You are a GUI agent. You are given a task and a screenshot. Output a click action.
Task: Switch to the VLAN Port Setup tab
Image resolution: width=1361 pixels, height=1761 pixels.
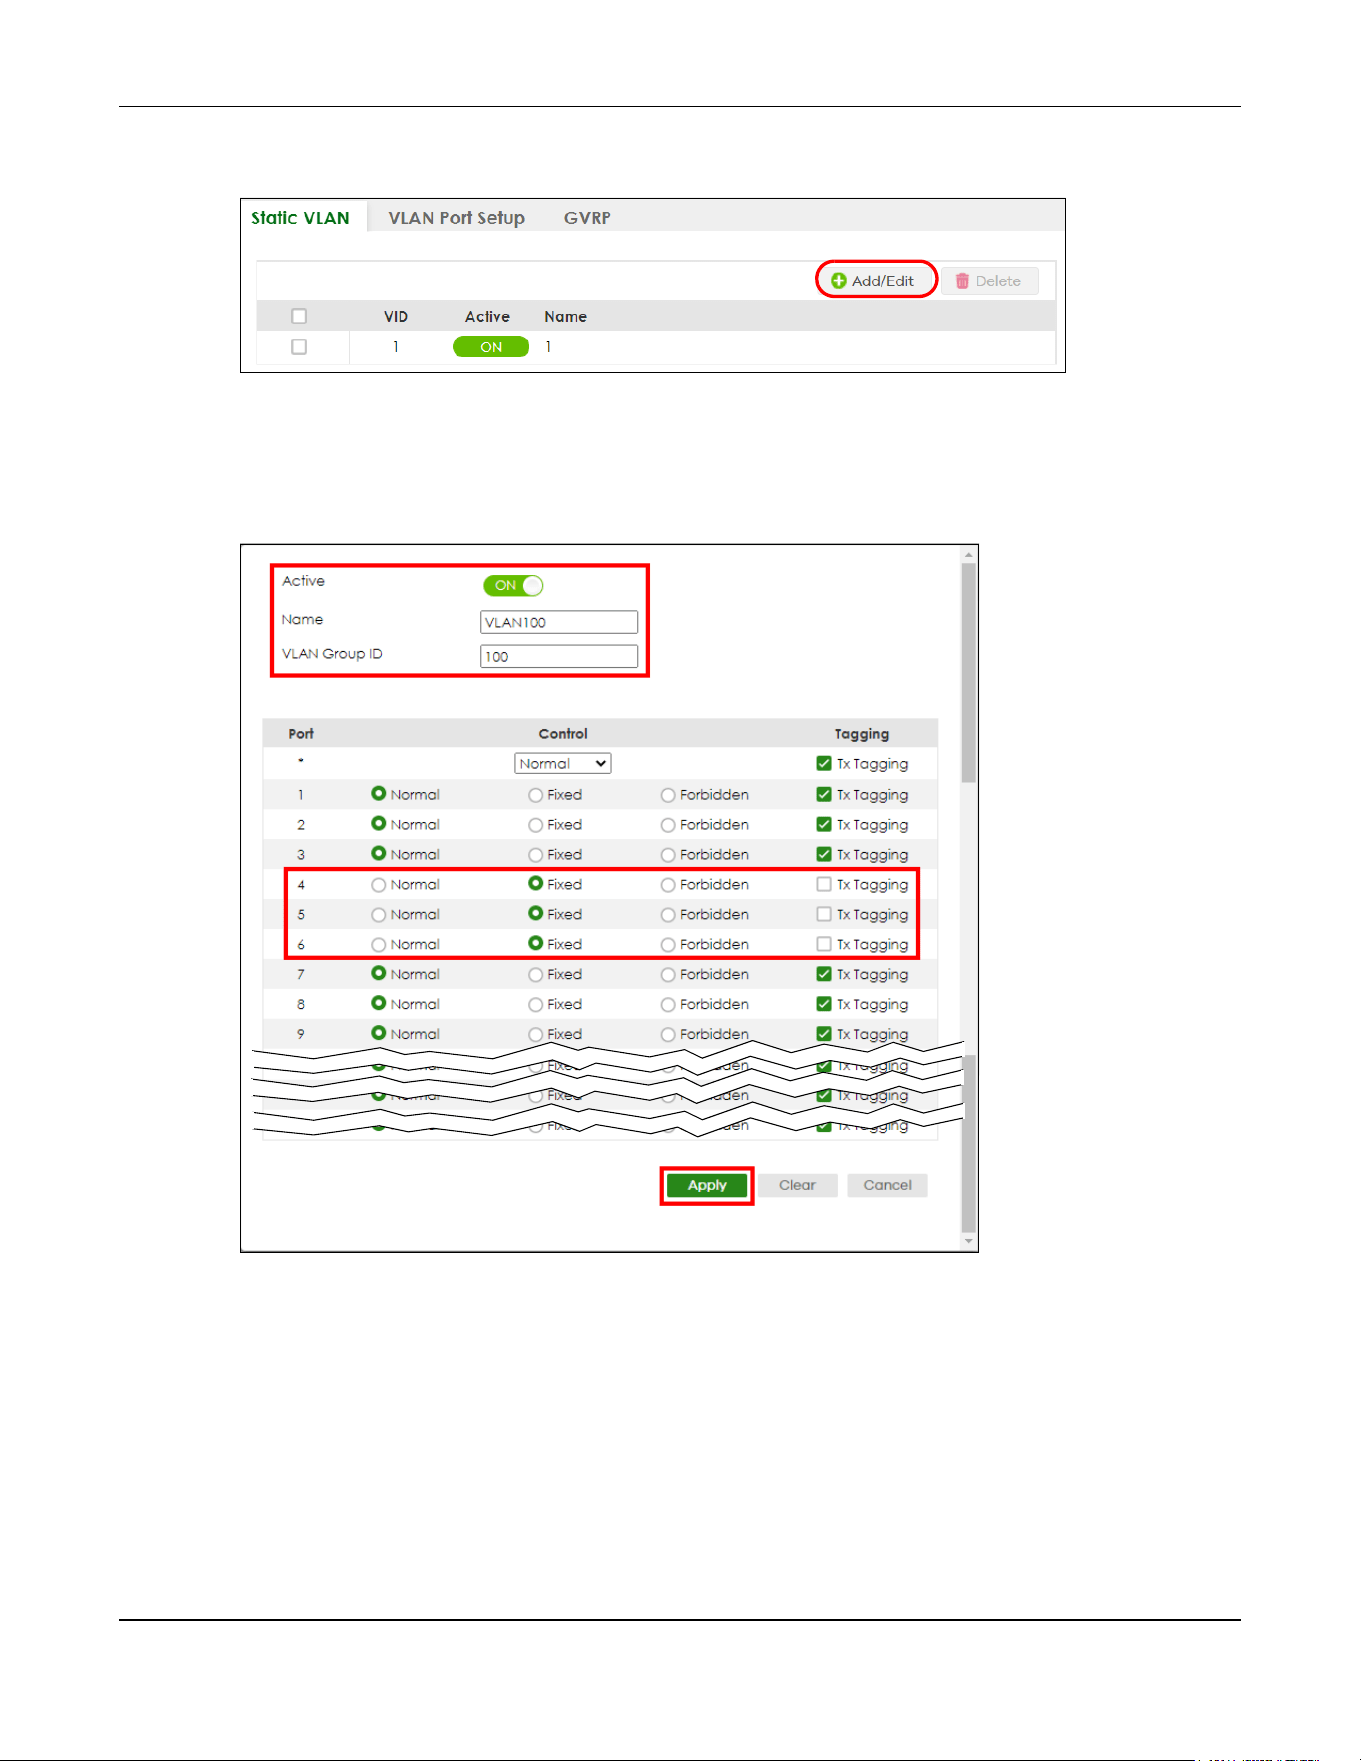click(x=456, y=218)
